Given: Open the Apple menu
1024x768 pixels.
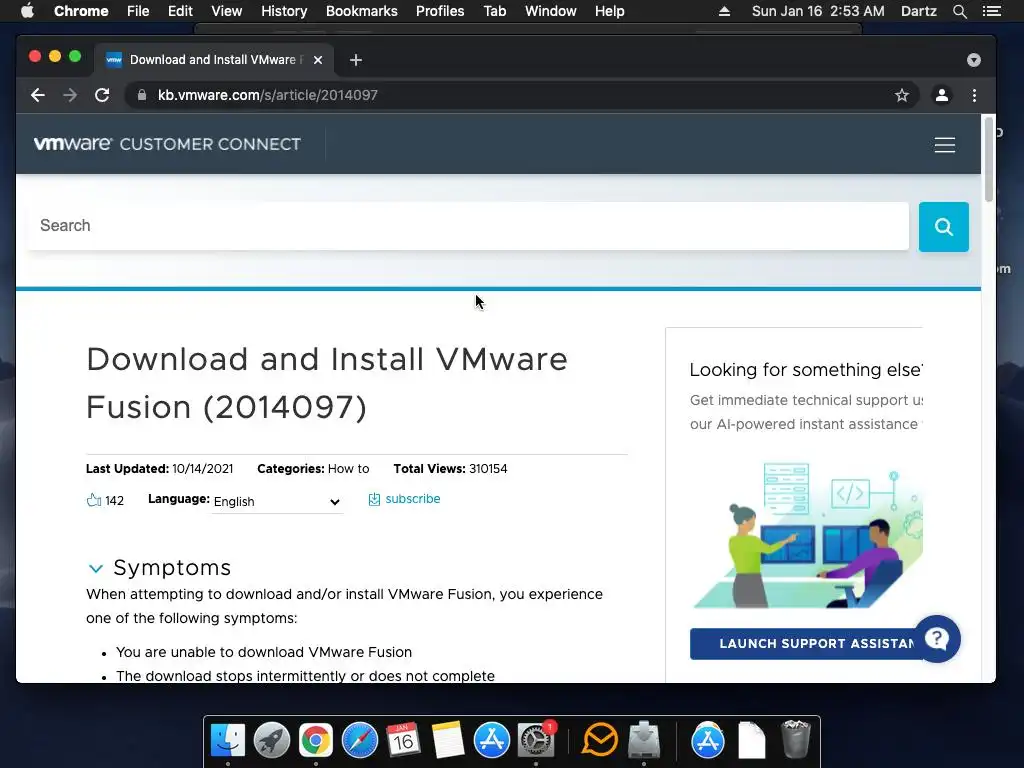Looking at the screenshot, I should pos(27,11).
